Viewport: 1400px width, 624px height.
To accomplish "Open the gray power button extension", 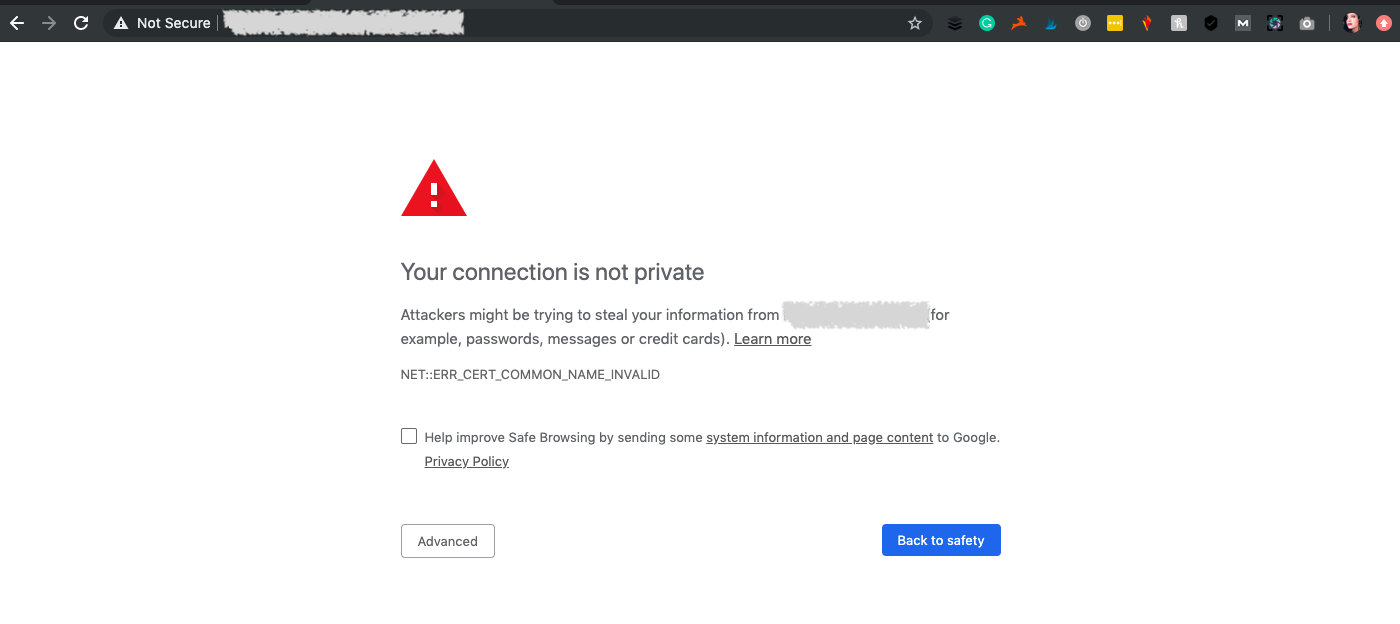I will (x=1083, y=23).
